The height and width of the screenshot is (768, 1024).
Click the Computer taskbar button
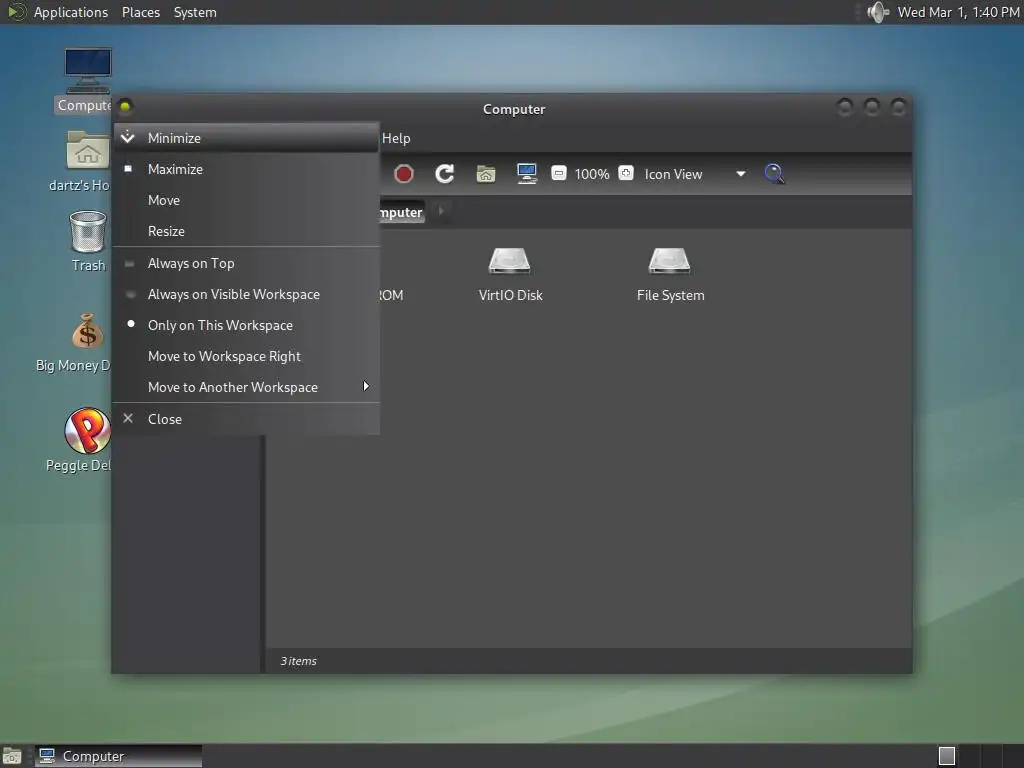118,756
